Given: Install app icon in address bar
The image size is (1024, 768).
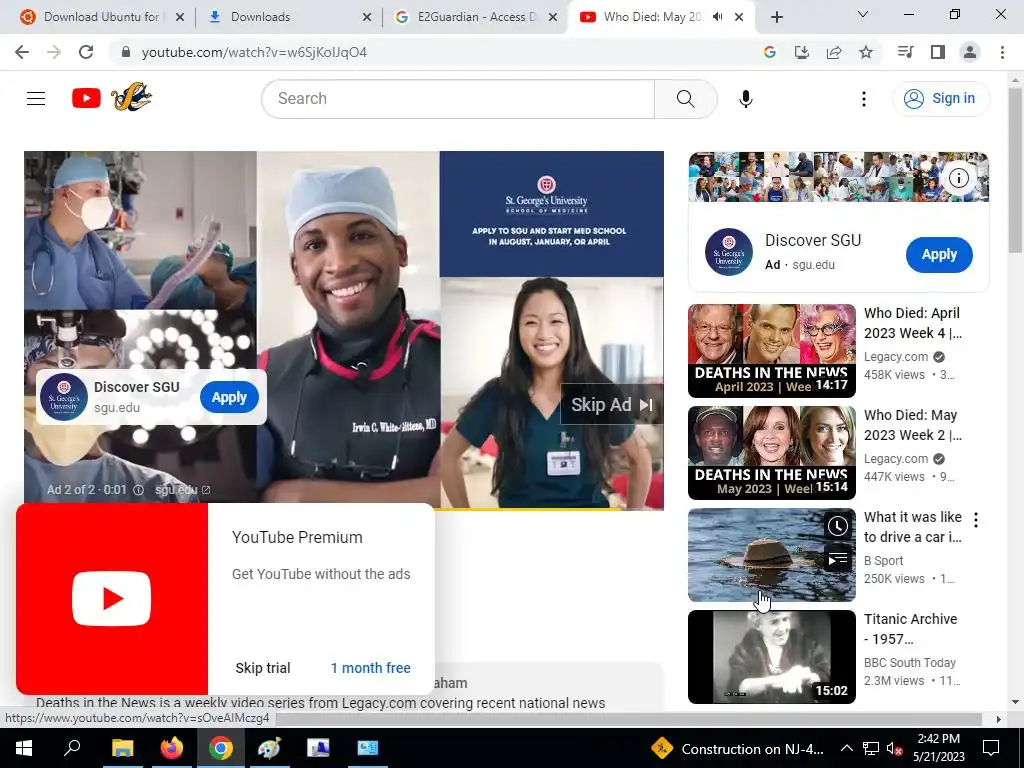Looking at the screenshot, I should coord(801,52).
